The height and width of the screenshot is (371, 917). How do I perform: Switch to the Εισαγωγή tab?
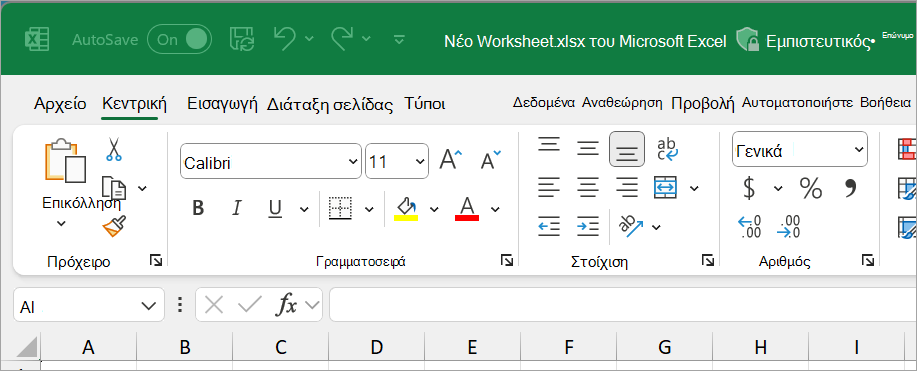click(222, 104)
